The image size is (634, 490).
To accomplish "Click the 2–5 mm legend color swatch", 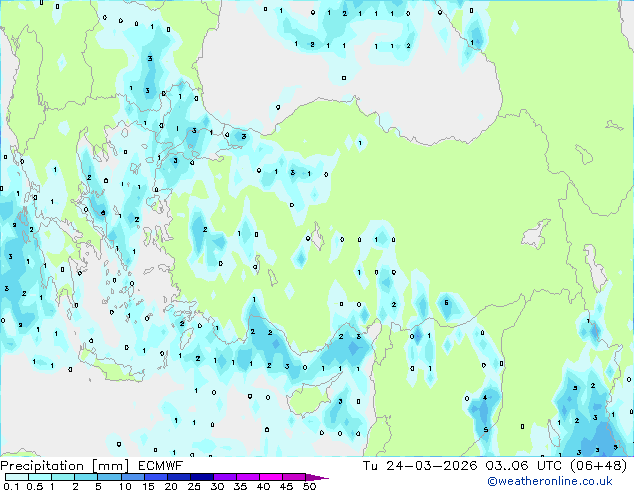I will (86, 477).
